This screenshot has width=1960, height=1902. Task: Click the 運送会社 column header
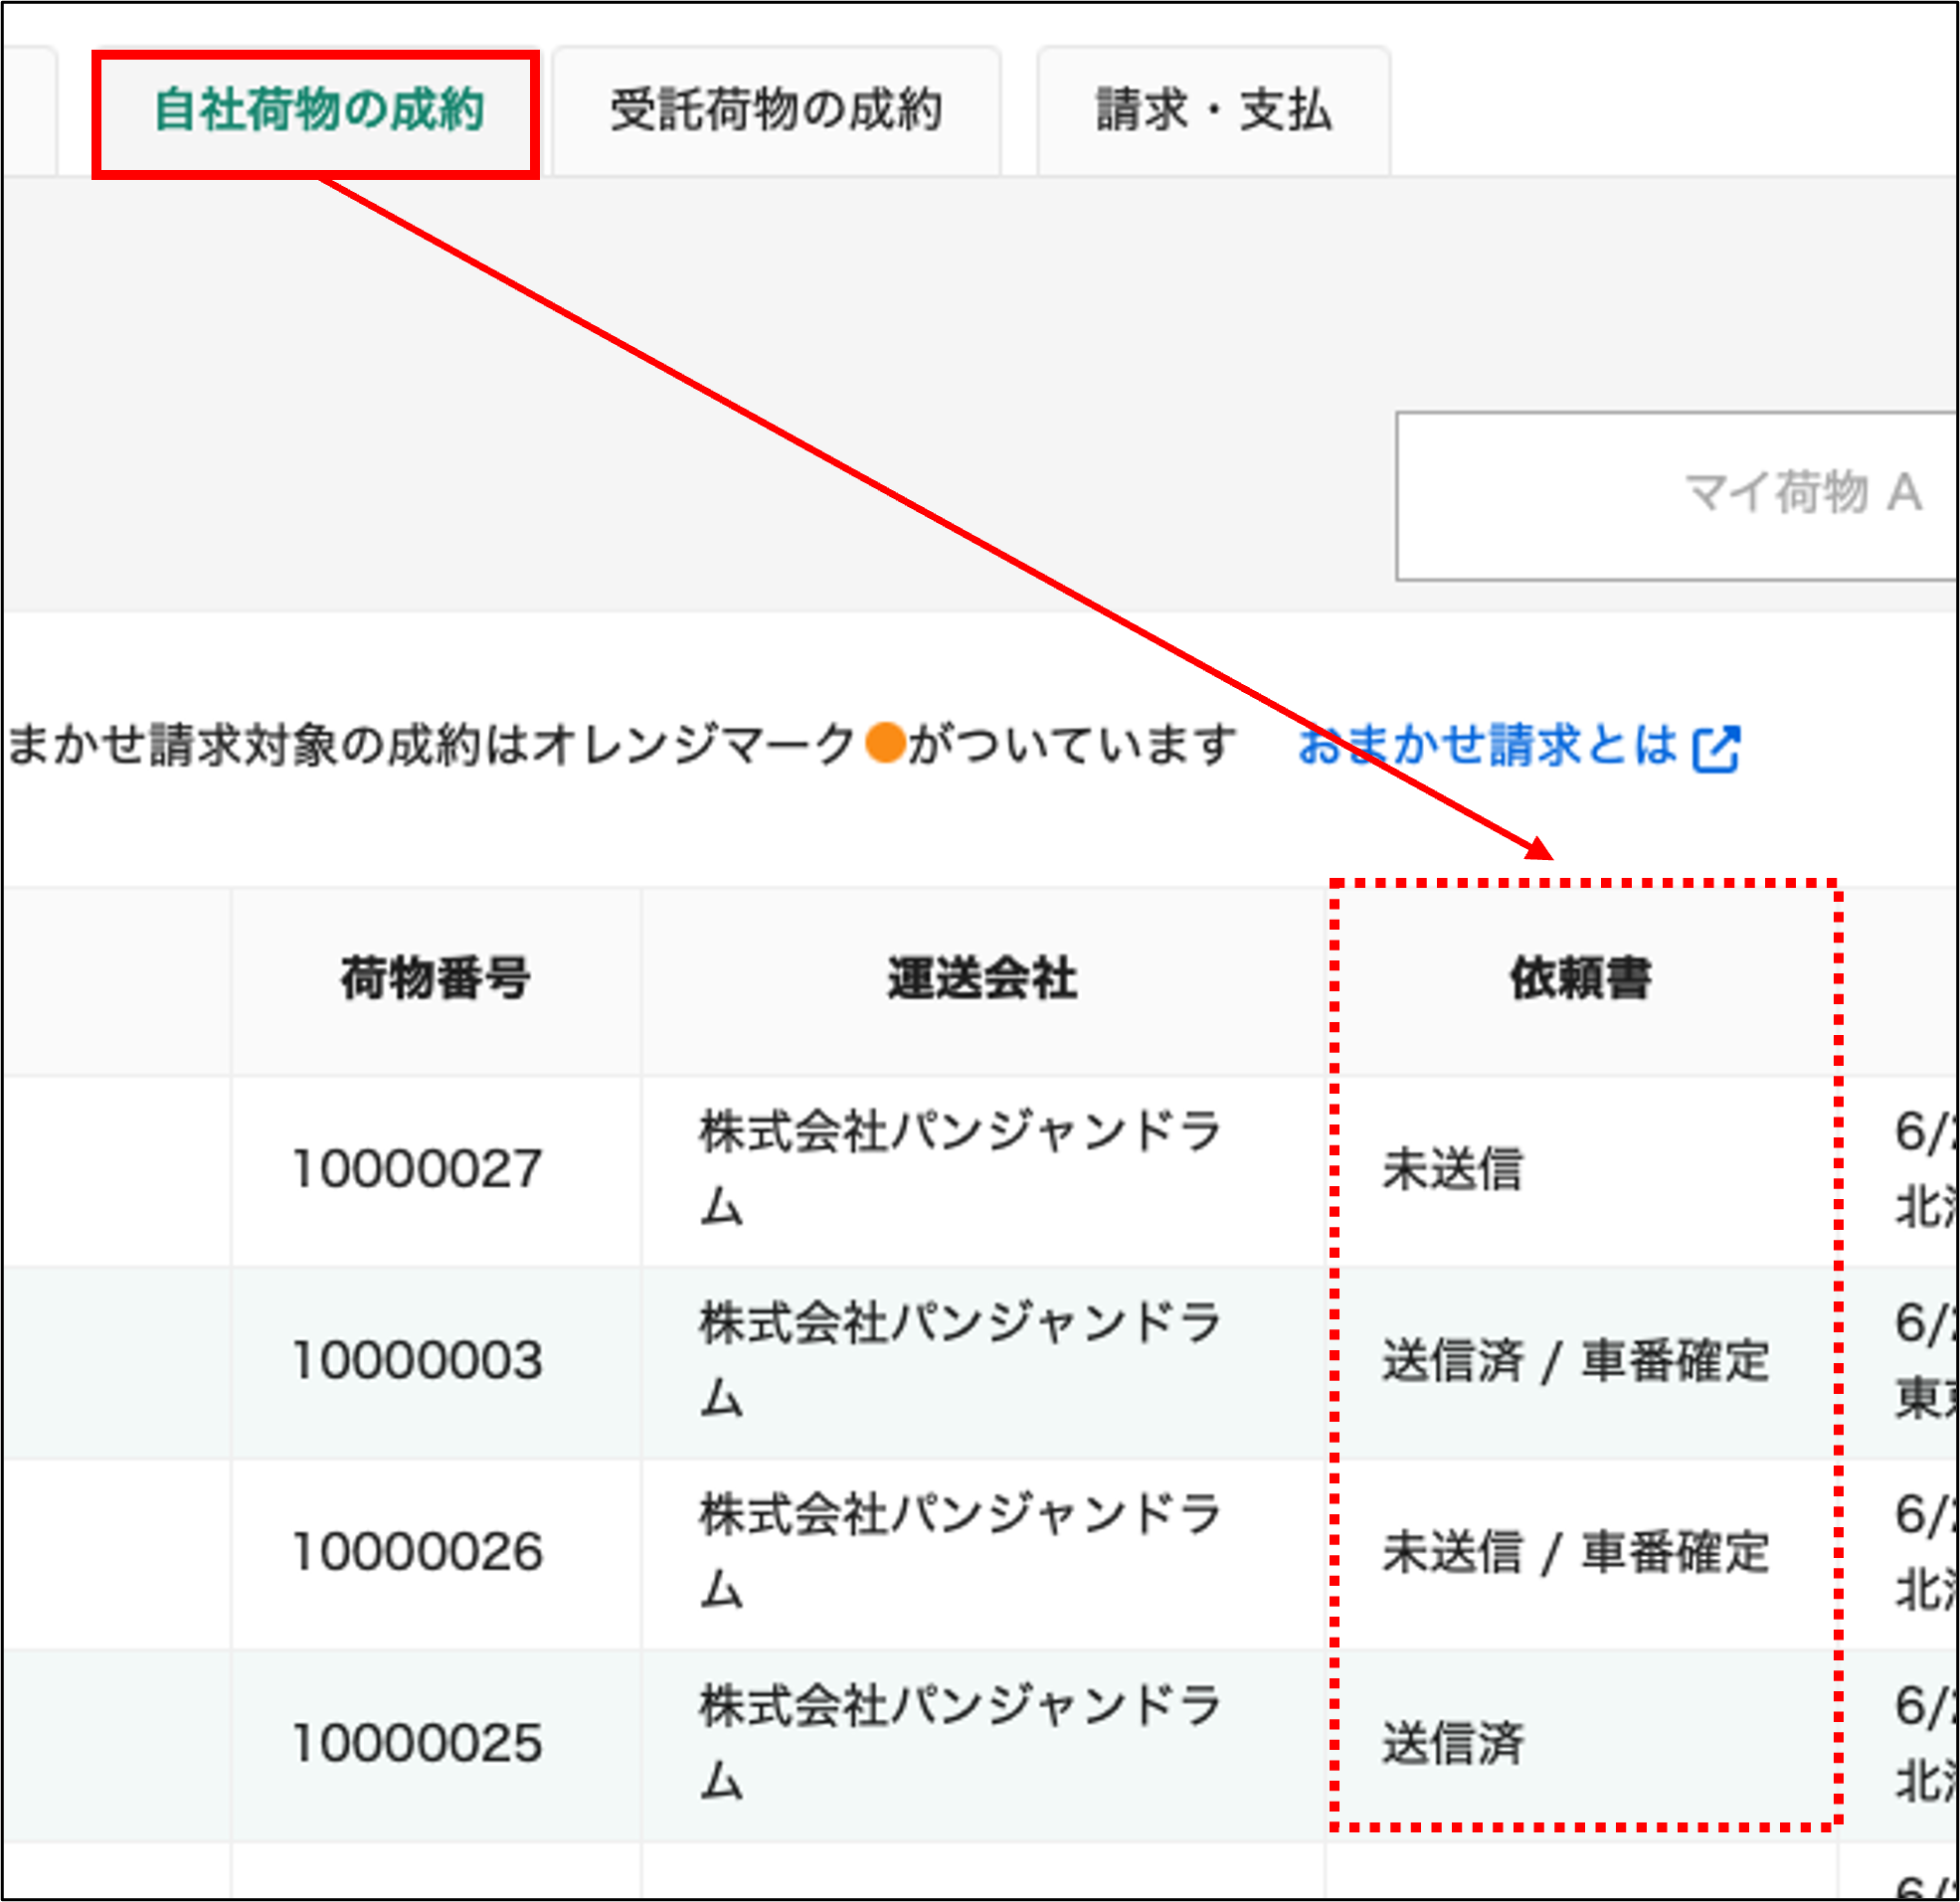pyautogui.click(x=982, y=979)
